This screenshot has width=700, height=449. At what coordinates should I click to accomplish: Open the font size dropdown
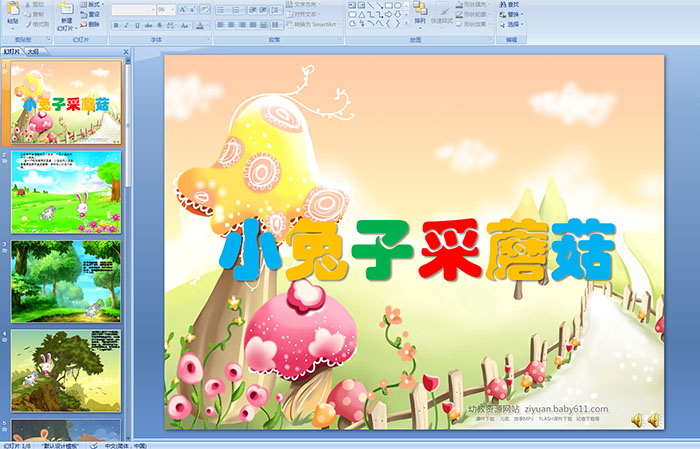[172, 10]
